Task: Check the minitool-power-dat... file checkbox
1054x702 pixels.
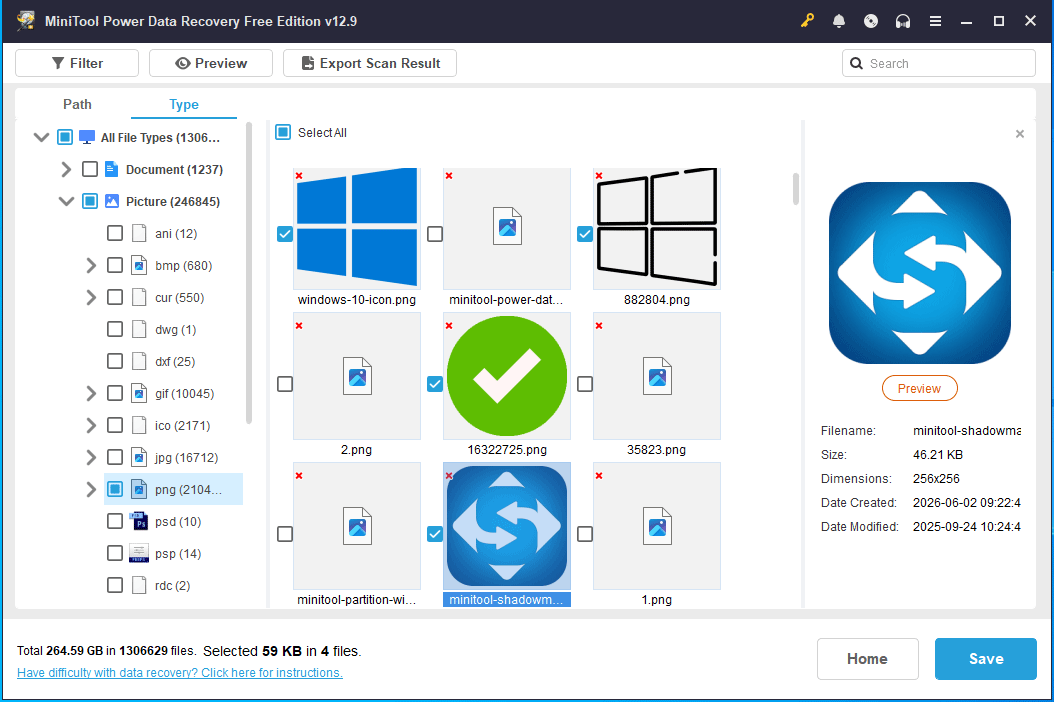Action: (x=435, y=234)
